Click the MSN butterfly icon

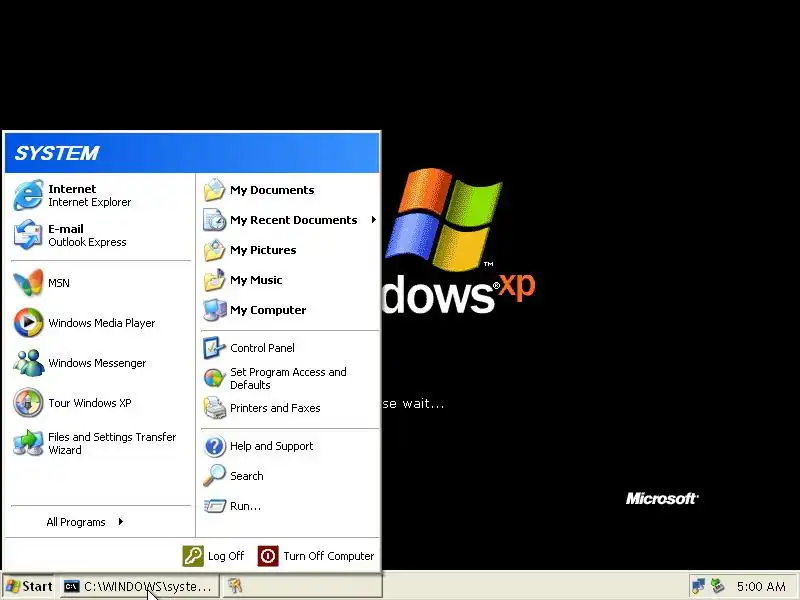[x=28, y=283]
